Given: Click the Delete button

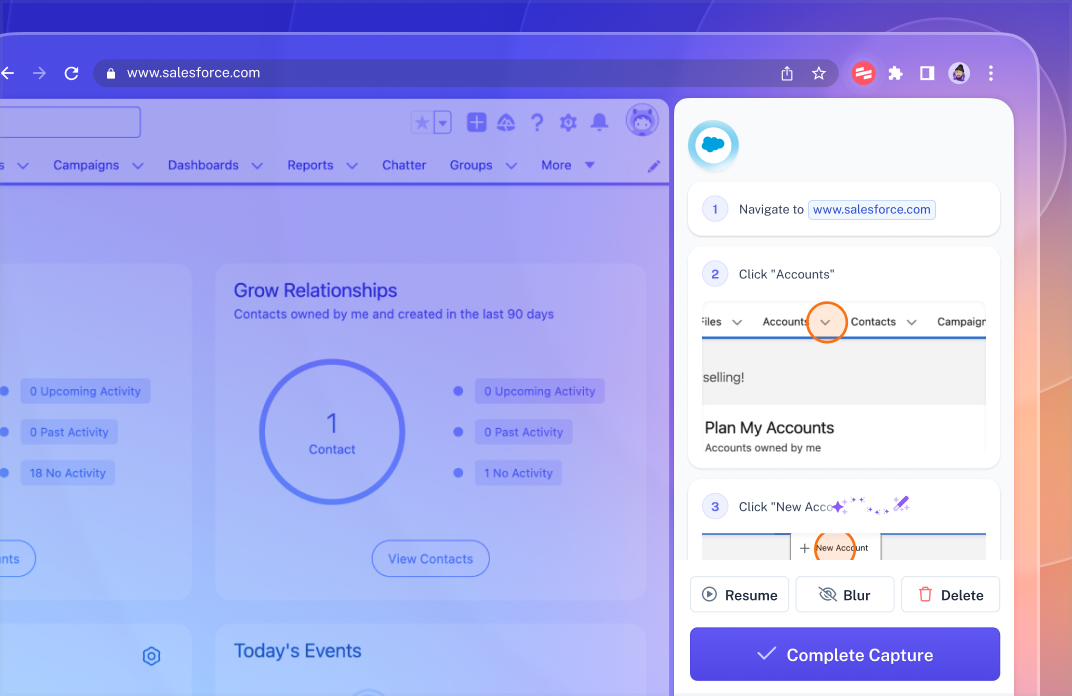Looking at the screenshot, I should (x=950, y=595).
